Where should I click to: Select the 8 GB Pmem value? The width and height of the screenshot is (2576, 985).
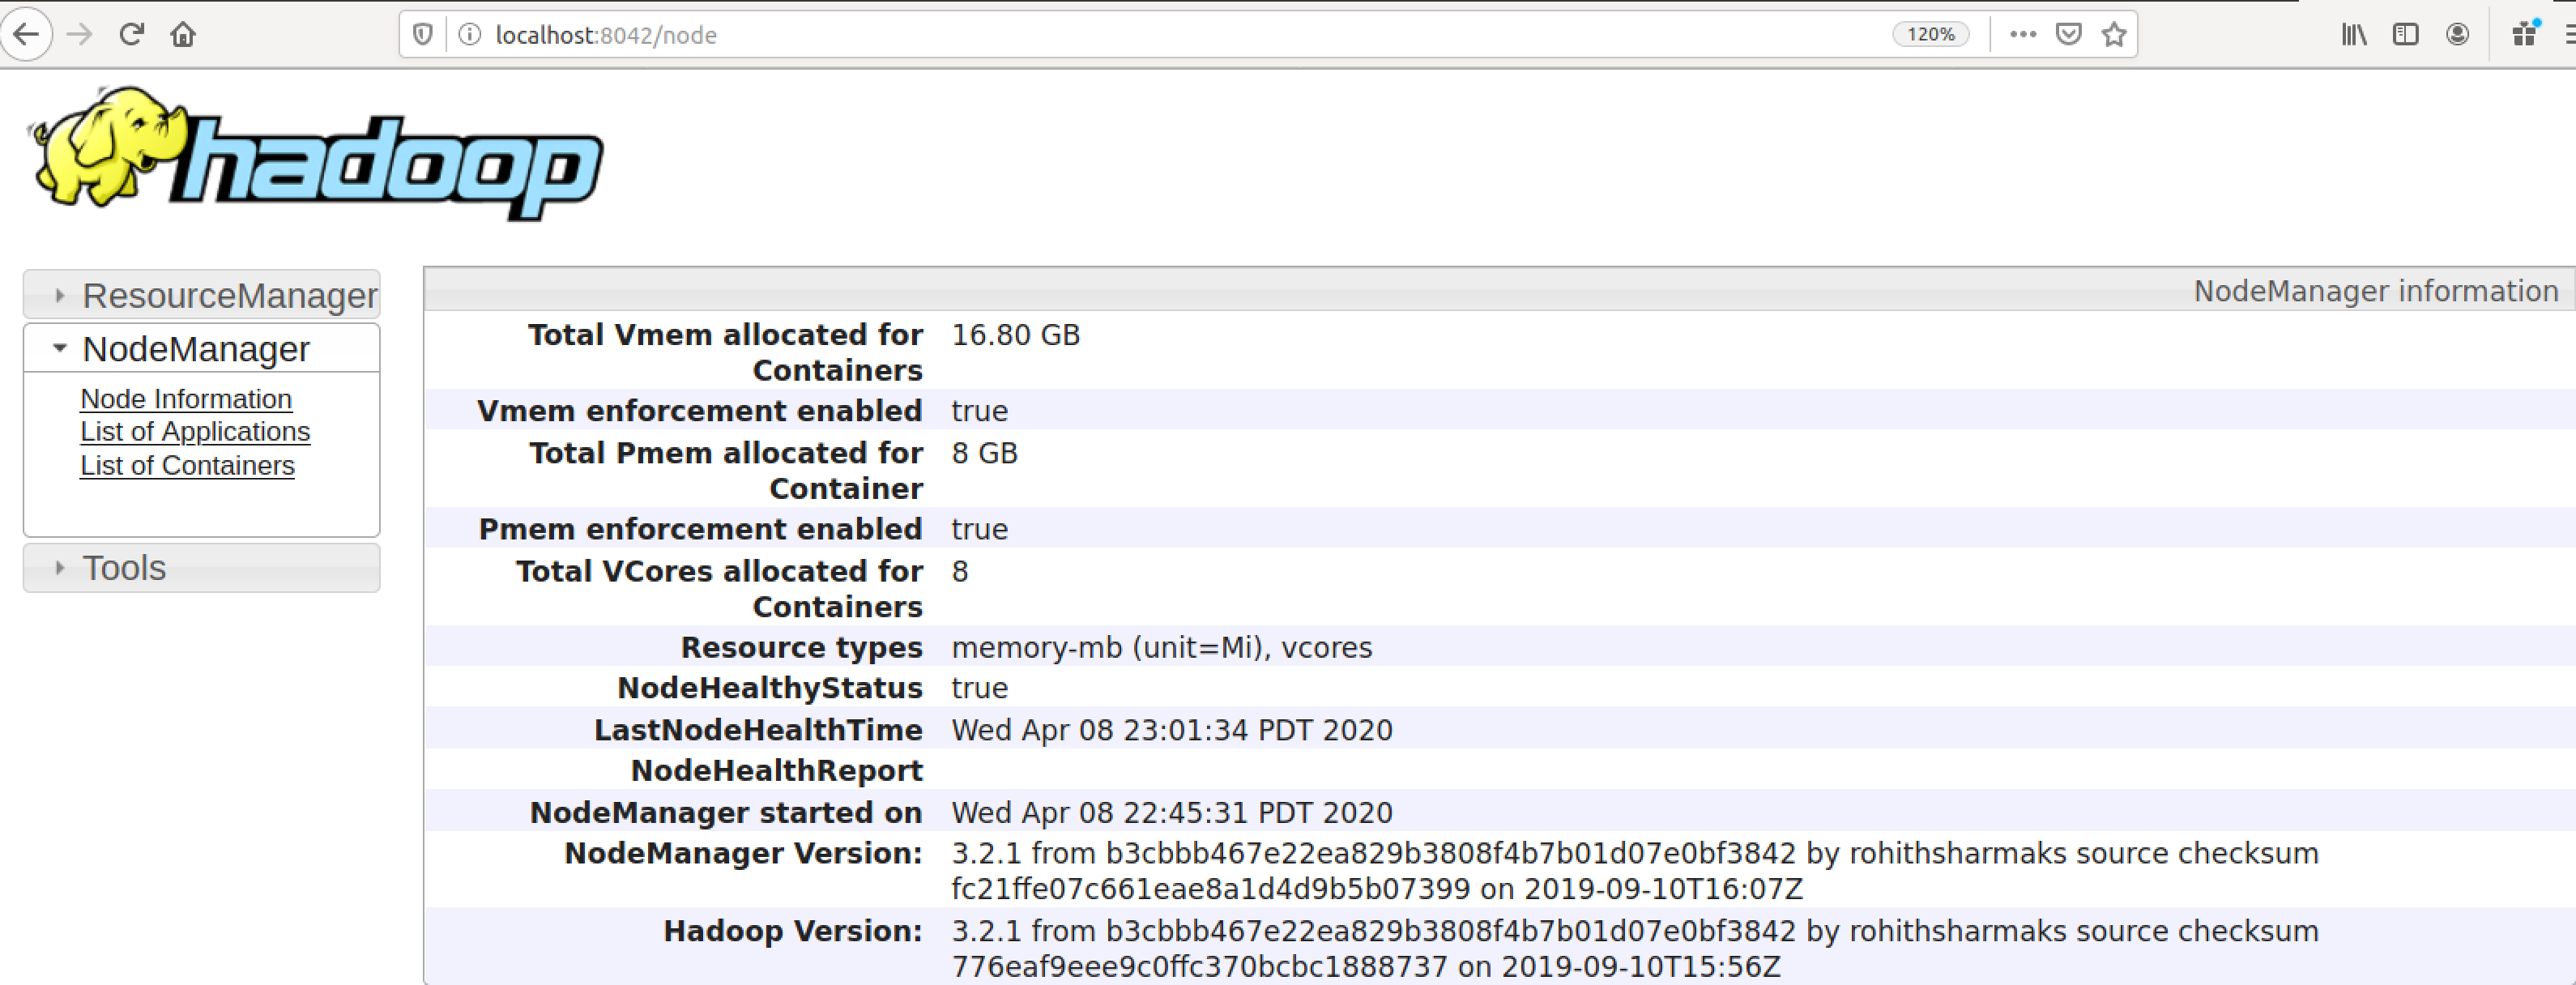coord(984,453)
